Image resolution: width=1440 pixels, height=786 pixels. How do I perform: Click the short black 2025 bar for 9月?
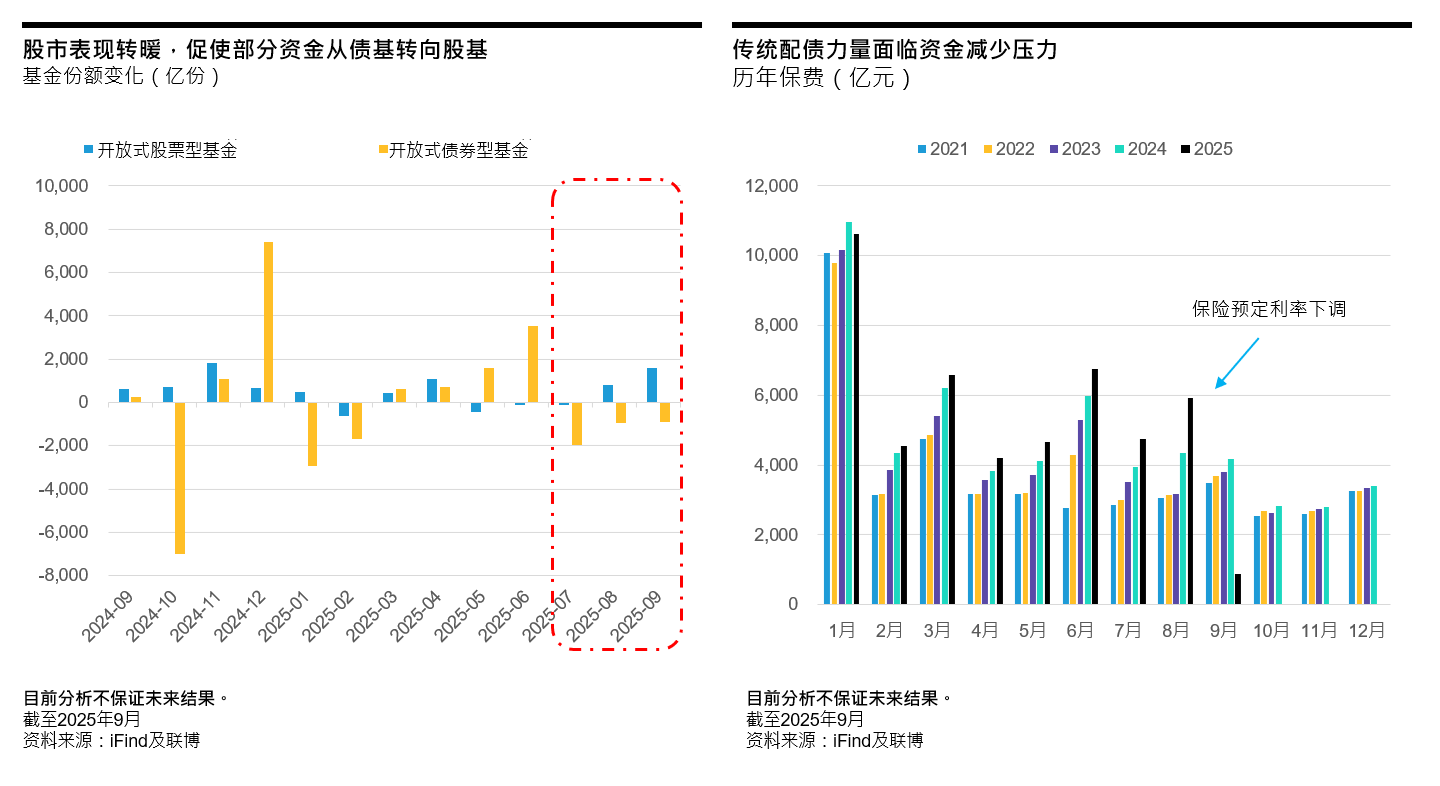click(1238, 589)
